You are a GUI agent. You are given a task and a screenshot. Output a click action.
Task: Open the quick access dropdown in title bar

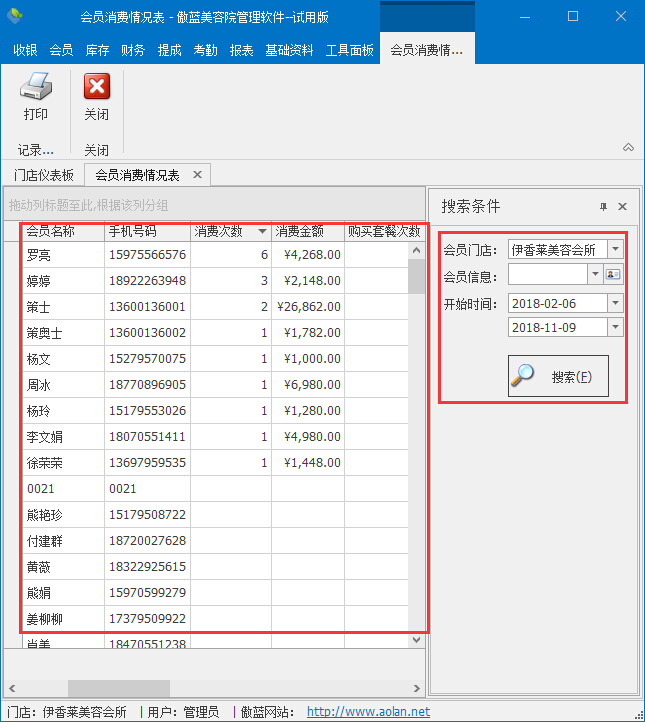40,17
